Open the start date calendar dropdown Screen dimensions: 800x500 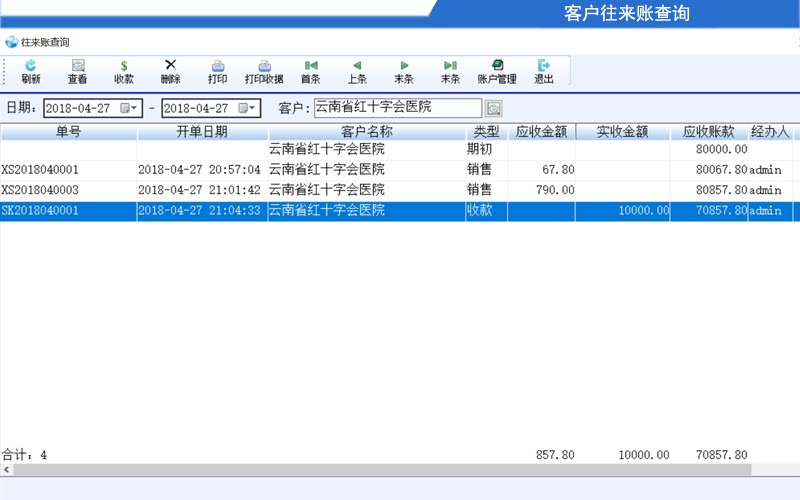[128, 108]
